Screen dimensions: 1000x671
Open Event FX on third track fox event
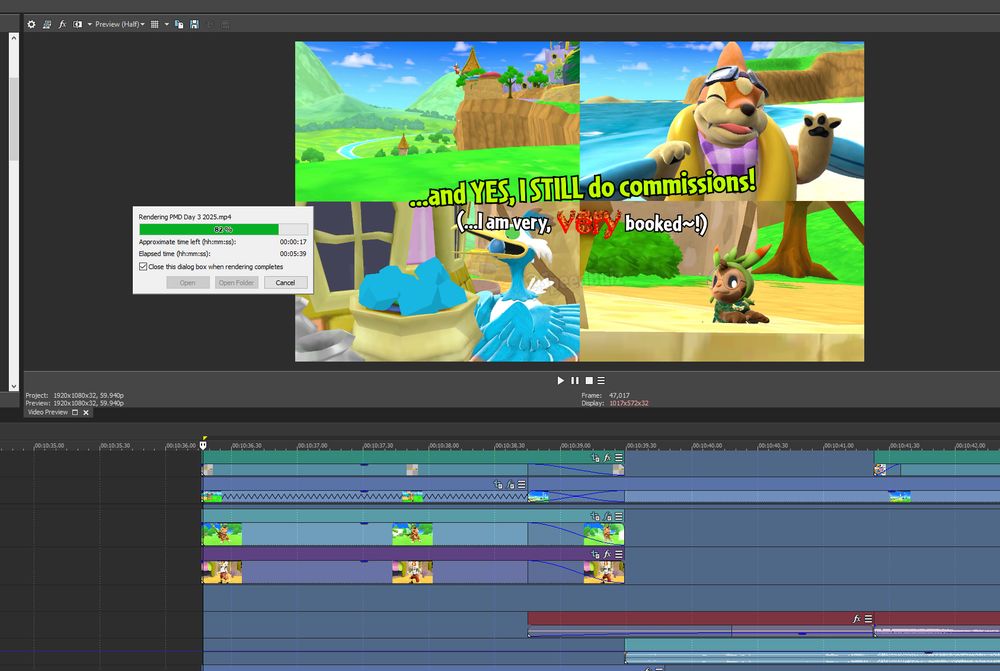[x=607, y=516]
